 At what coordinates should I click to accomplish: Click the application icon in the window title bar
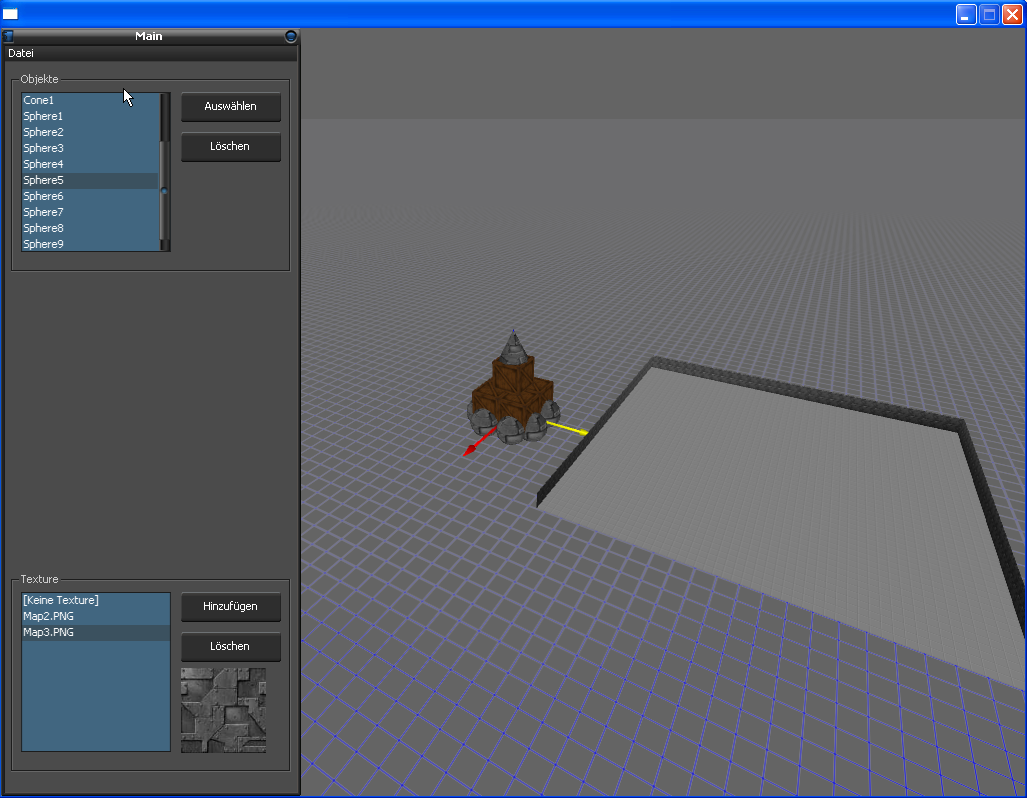(10, 14)
